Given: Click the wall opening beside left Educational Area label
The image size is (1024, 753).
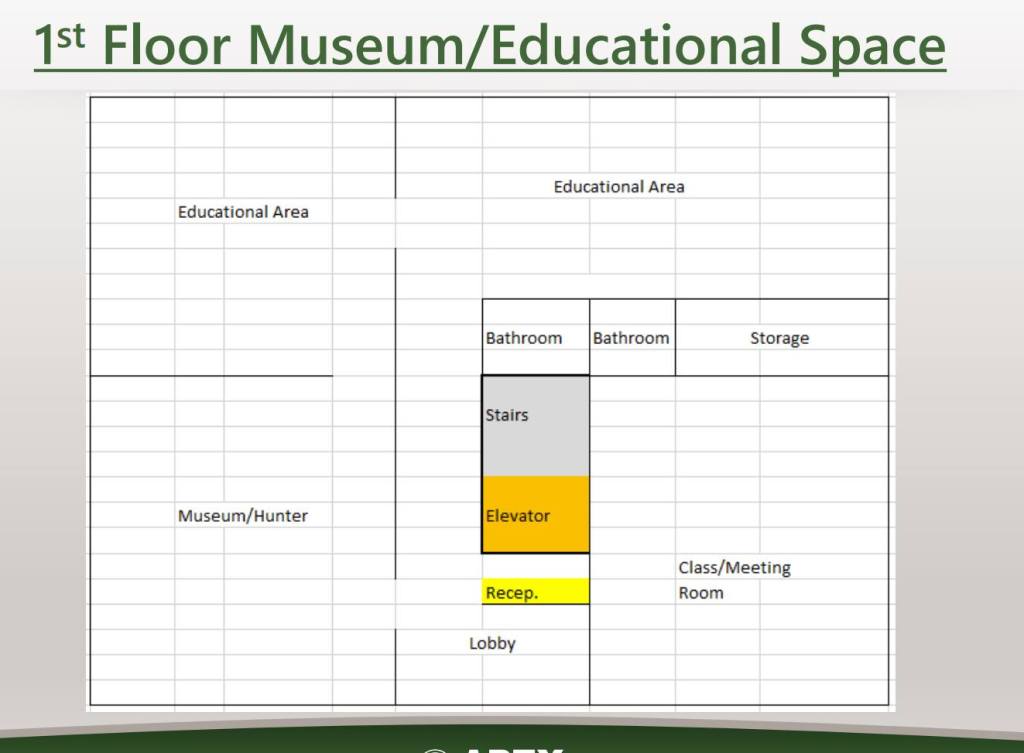Looking at the screenshot, I should [x=395, y=223].
